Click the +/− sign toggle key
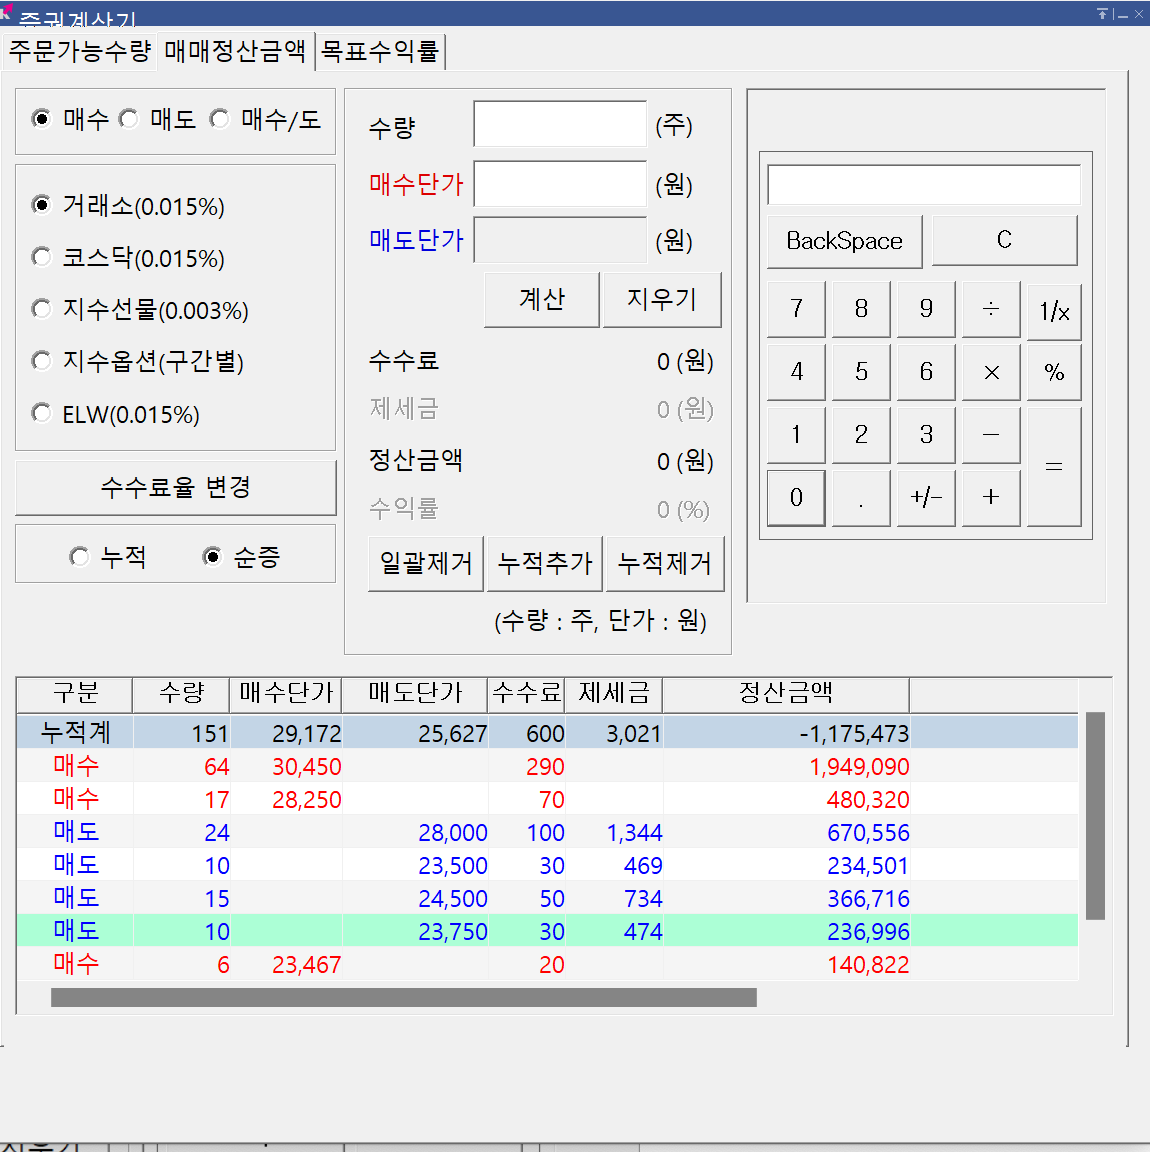Viewport: 1150px width, 1152px height. pyautogui.click(x=925, y=497)
